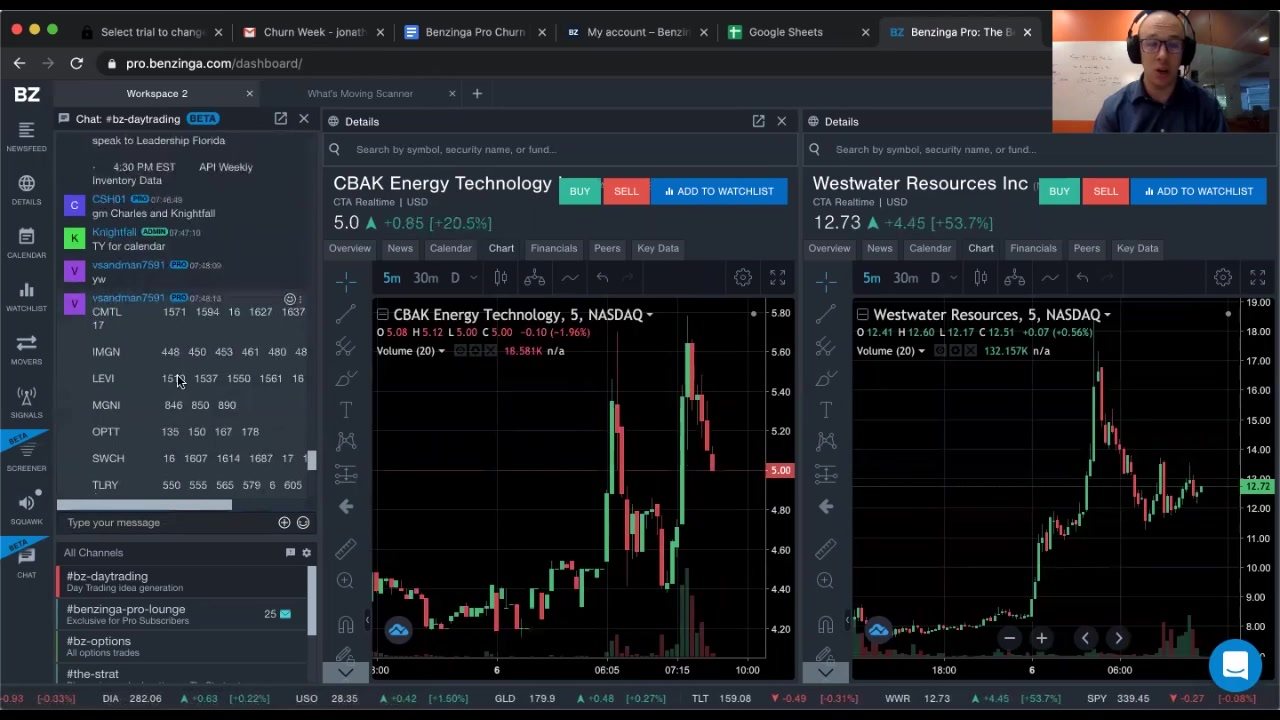Toggle magnet mode on Westwater chart
The height and width of the screenshot is (720, 1280).
tap(826, 625)
